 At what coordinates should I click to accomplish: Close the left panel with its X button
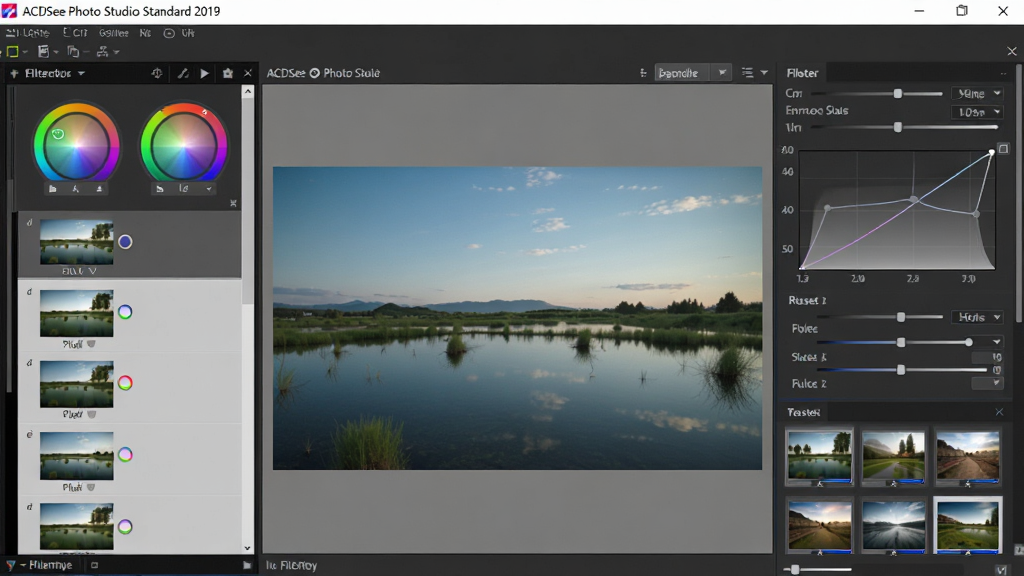pos(248,73)
